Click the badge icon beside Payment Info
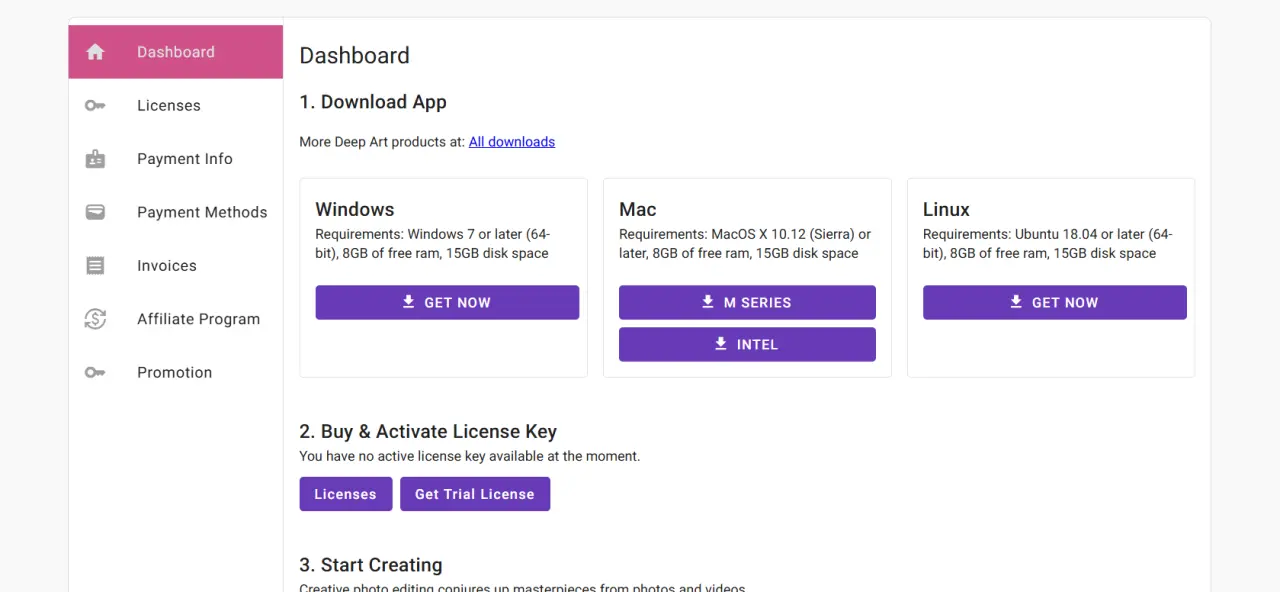The image size is (1280, 592). click(95, 159)
